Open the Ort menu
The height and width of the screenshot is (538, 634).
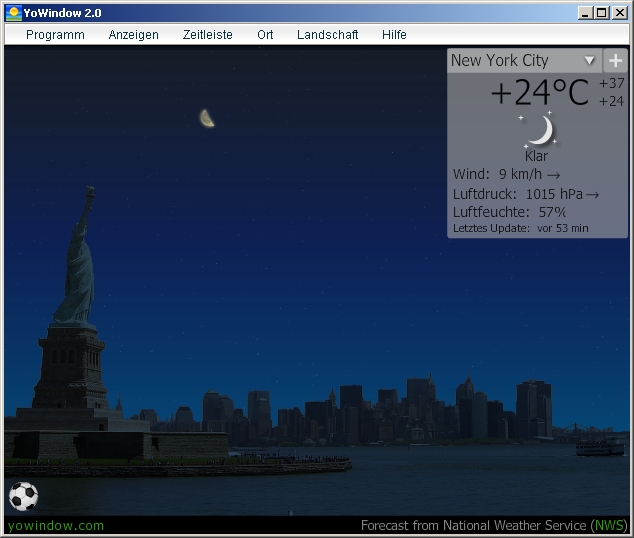click(265, 35)
